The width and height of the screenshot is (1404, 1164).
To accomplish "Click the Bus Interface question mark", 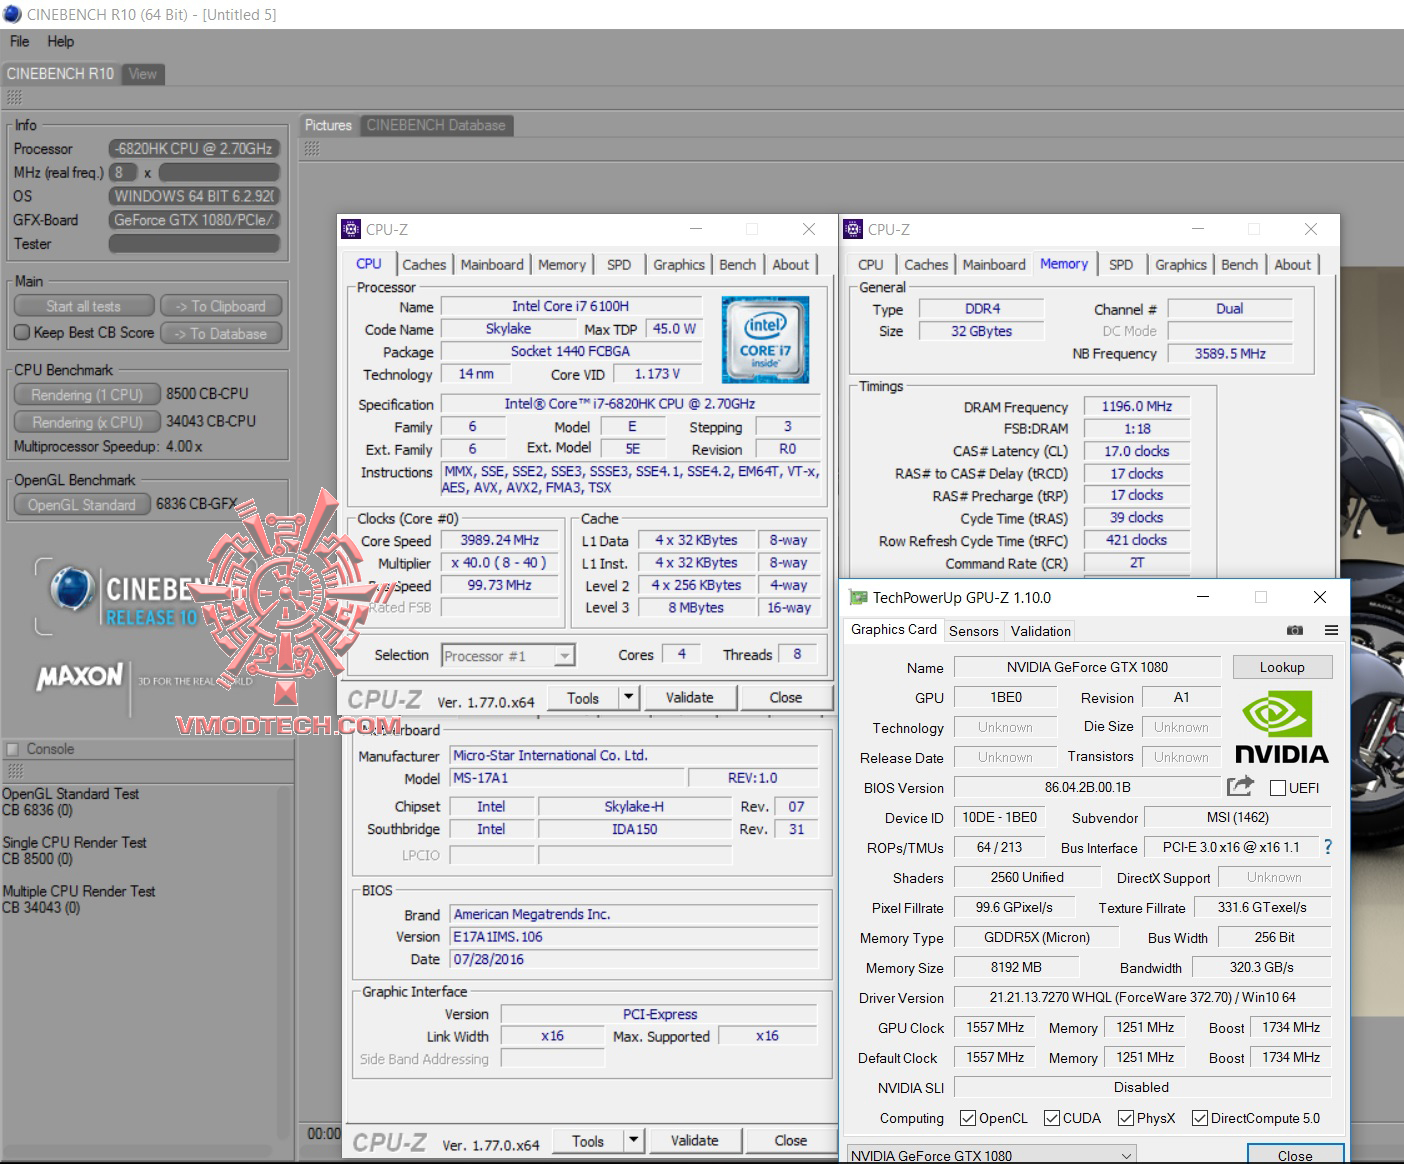I will point(1328,847).
